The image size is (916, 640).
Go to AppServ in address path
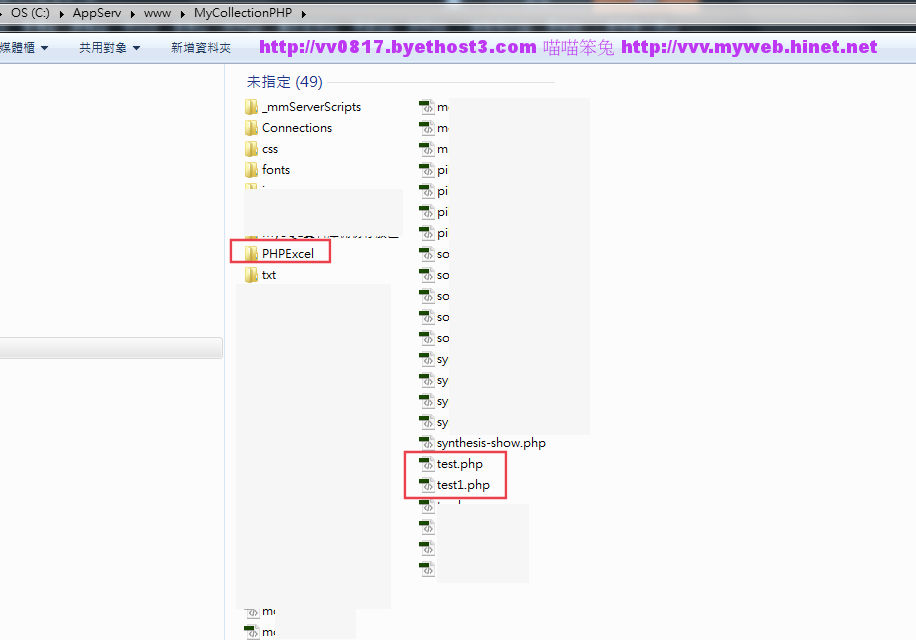[97, 14]
